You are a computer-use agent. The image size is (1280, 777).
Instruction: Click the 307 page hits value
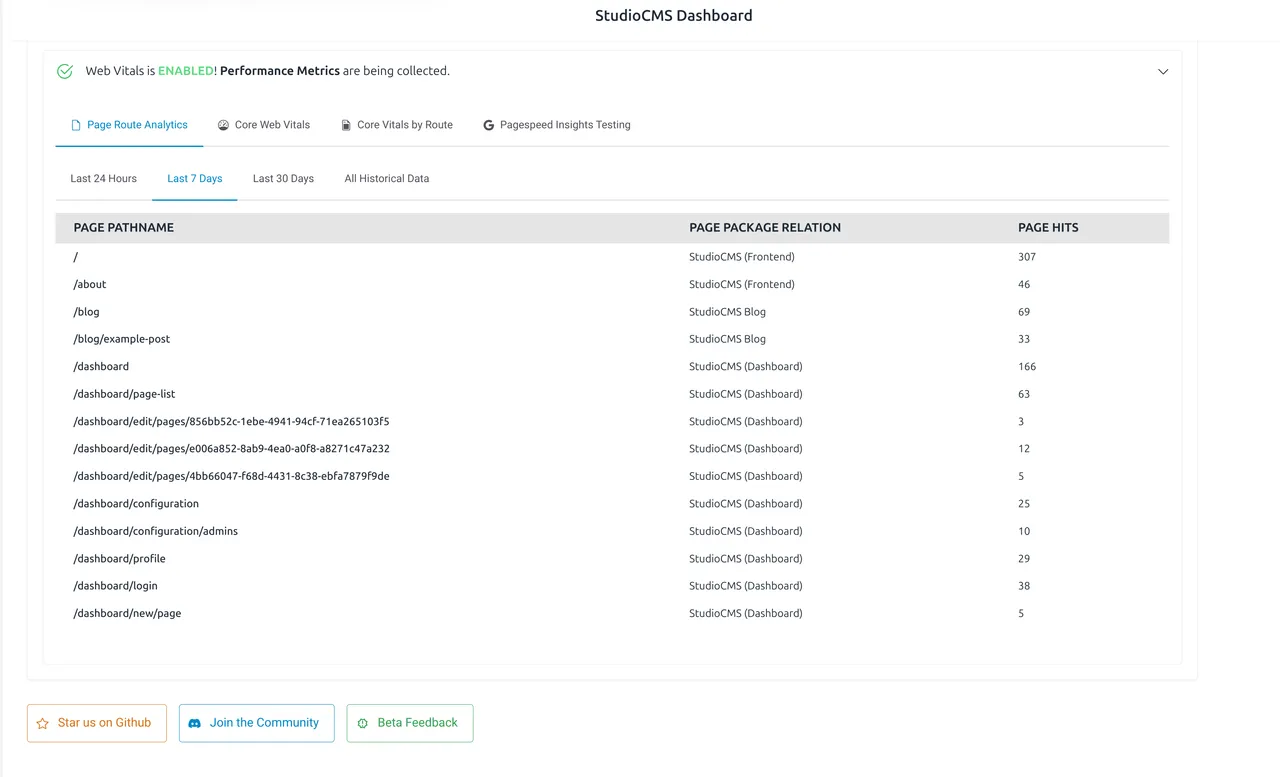coord(1027,257)
